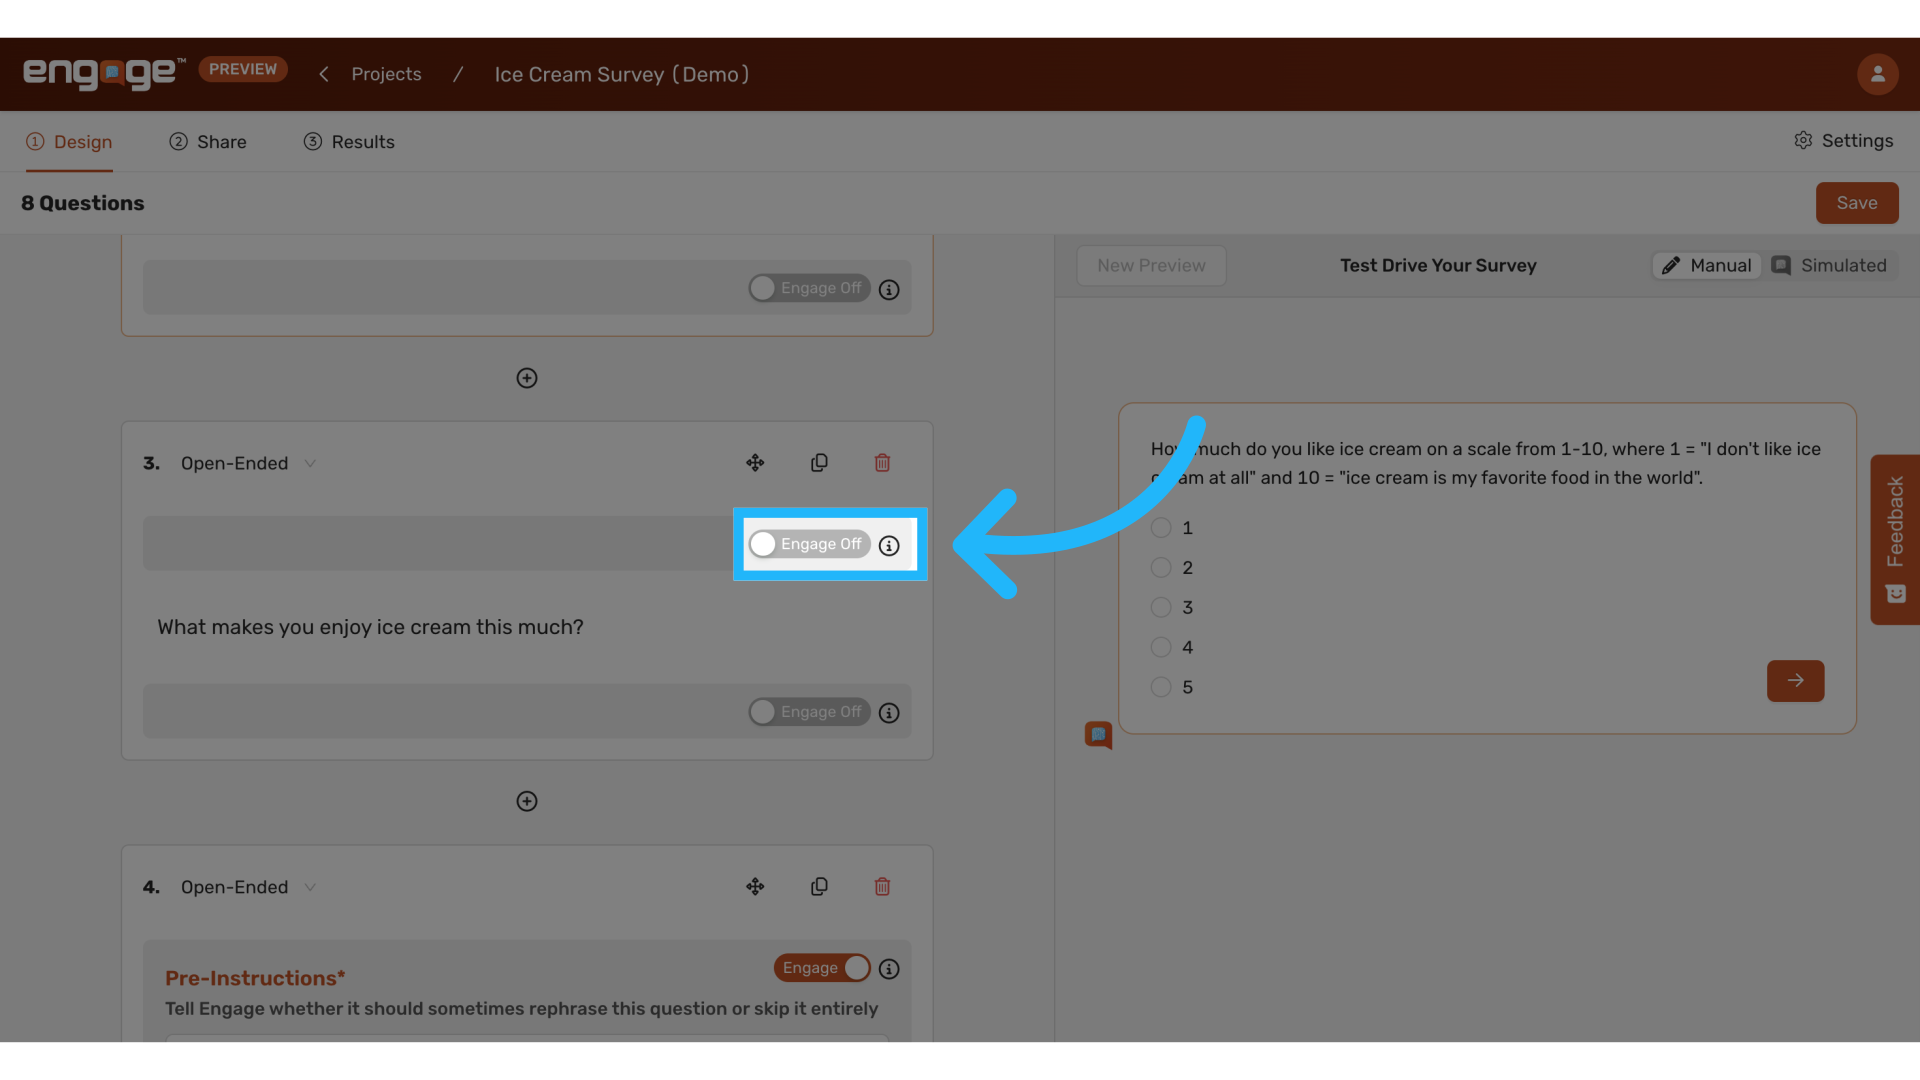Disable the Engage switch in question 4 Pre-Instructions
The image size is (1920, 1080).
coord(822,968)
